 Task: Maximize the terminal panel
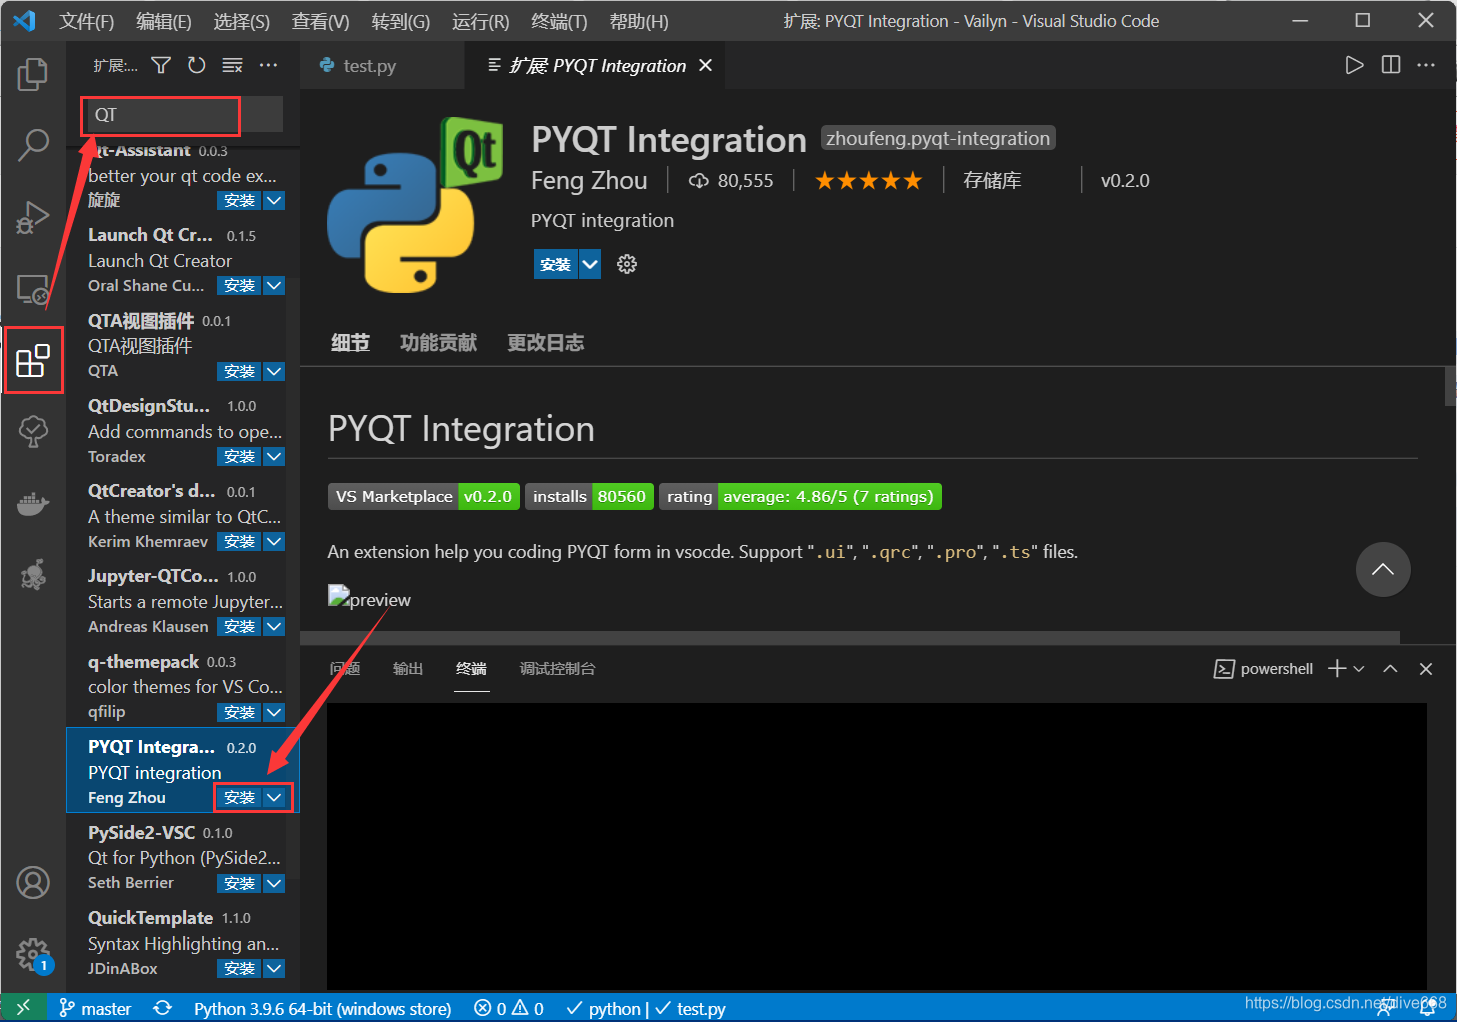(x=1390, y=668)
